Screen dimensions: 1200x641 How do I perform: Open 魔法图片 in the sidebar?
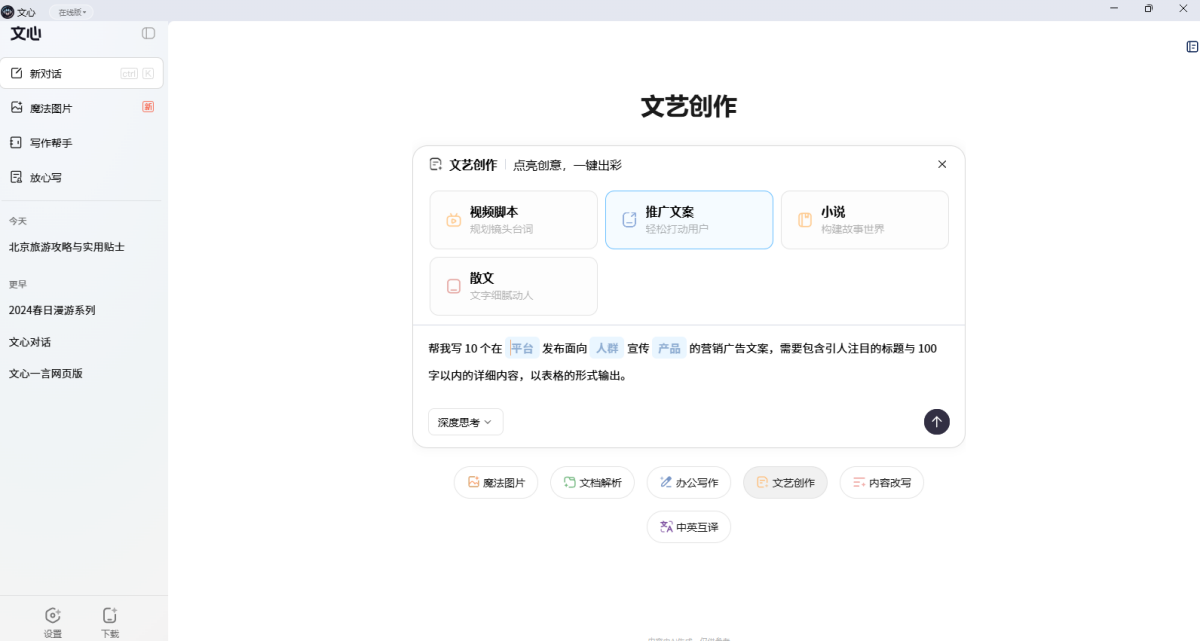(50, 108)
